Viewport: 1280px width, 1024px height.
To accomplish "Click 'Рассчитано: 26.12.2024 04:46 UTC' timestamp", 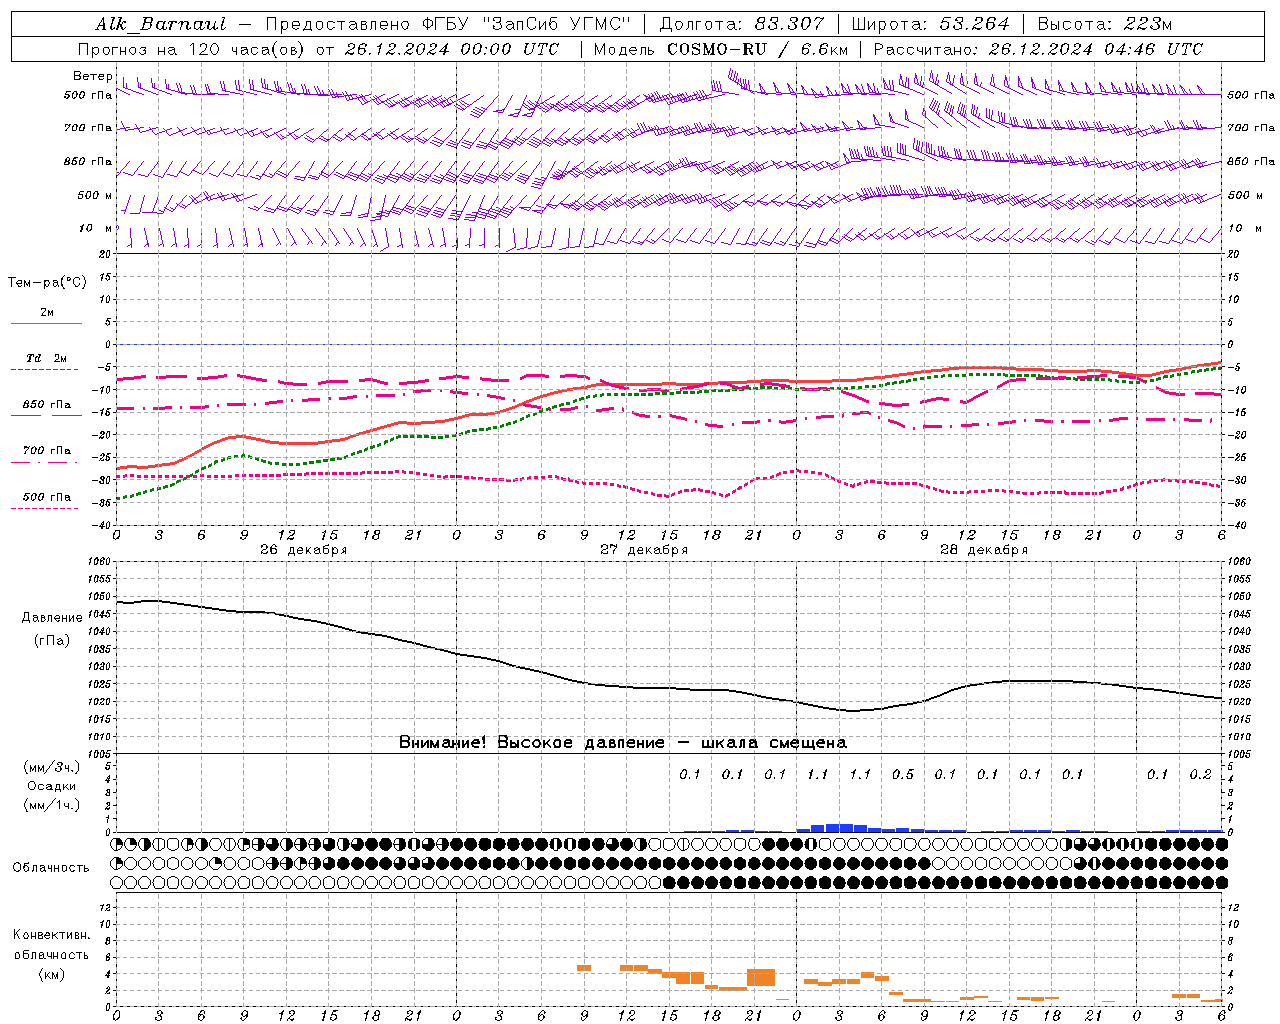I will point(1038,49).
